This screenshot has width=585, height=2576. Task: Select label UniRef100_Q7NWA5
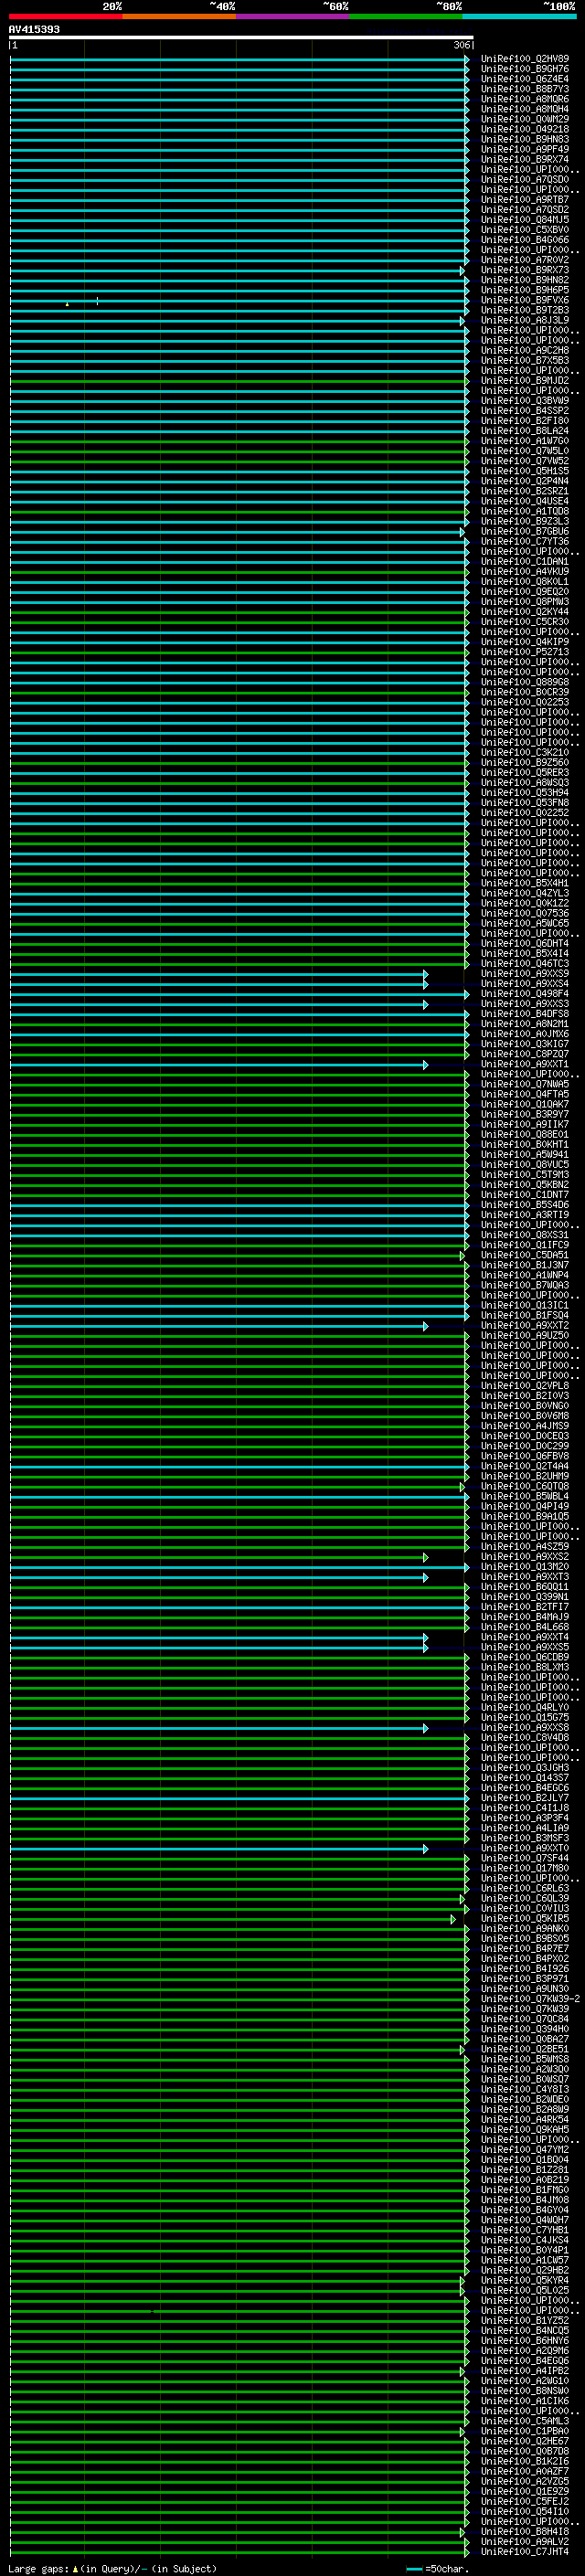525,1085
